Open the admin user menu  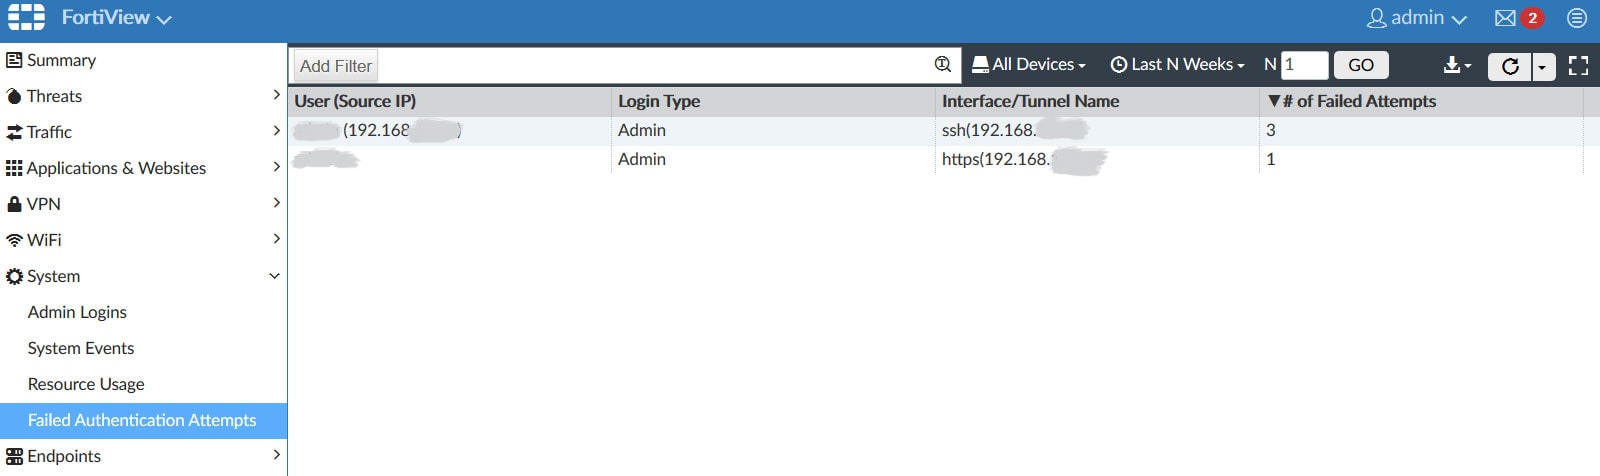point(1417,18)
